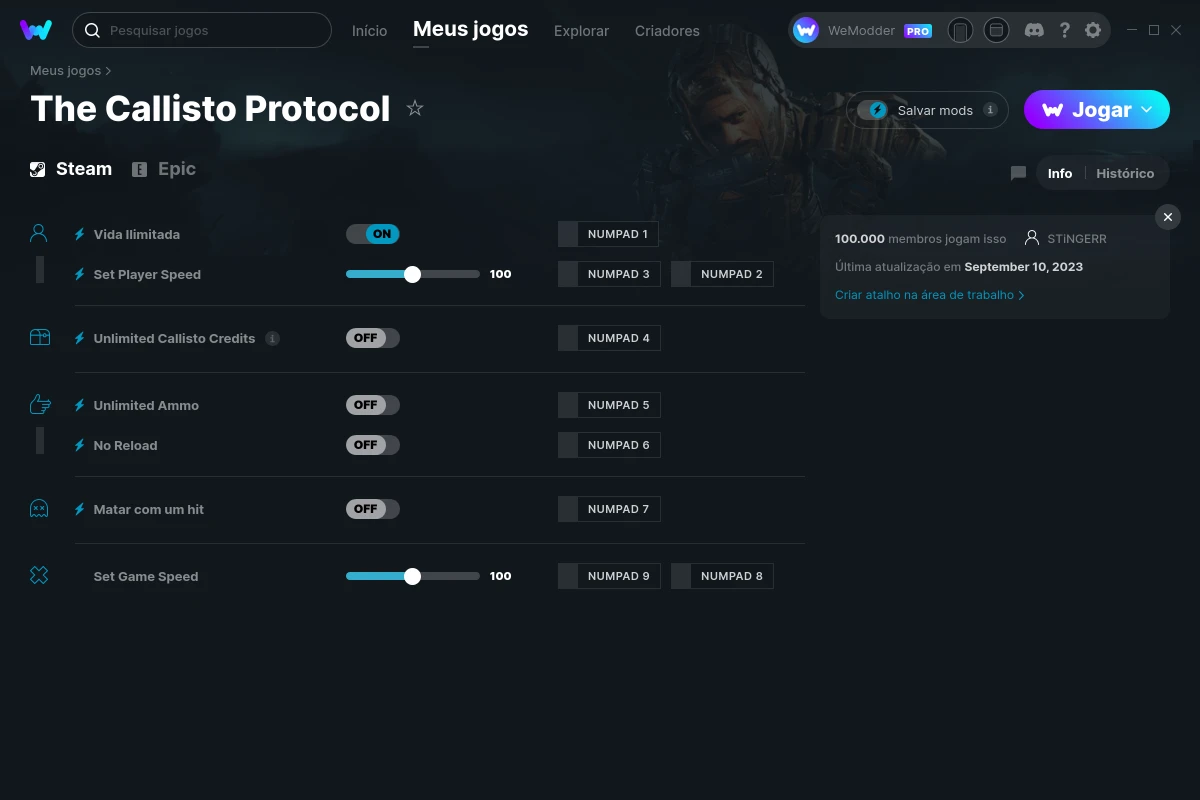This screenshot has height=800, width=1200.
Task: Select the weapons thumbs-up category icon
Action: (x=39, y=404)
